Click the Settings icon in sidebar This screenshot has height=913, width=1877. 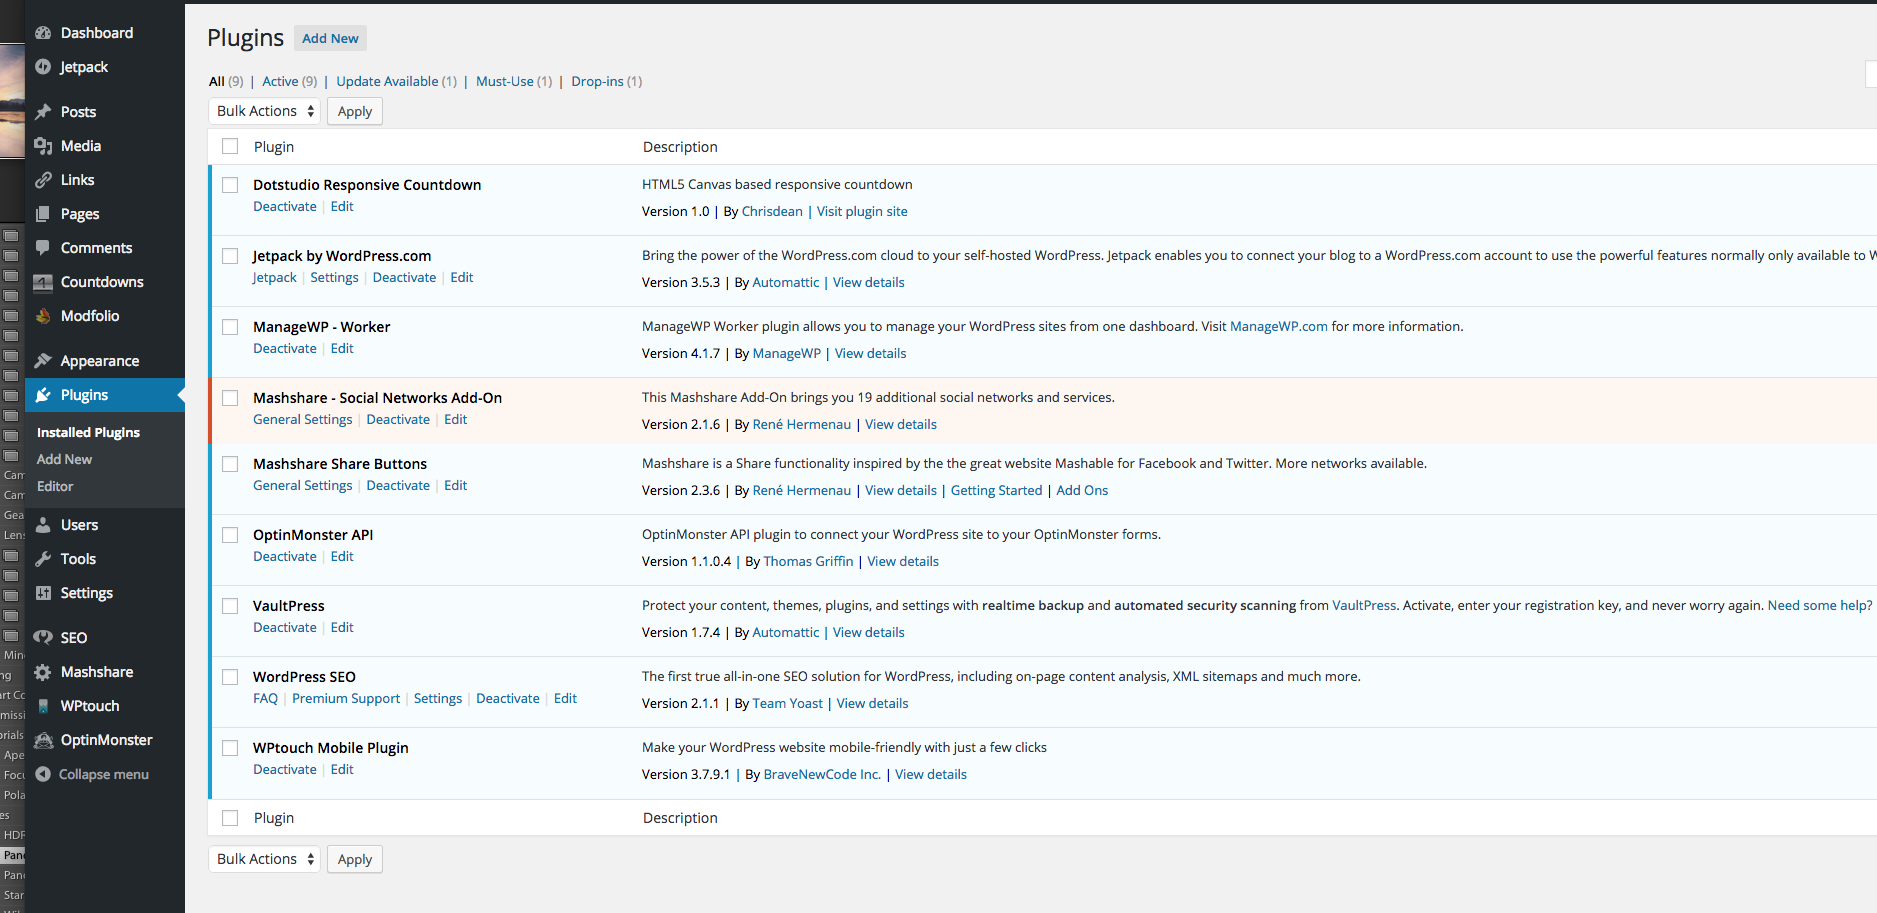pos(43,593)
